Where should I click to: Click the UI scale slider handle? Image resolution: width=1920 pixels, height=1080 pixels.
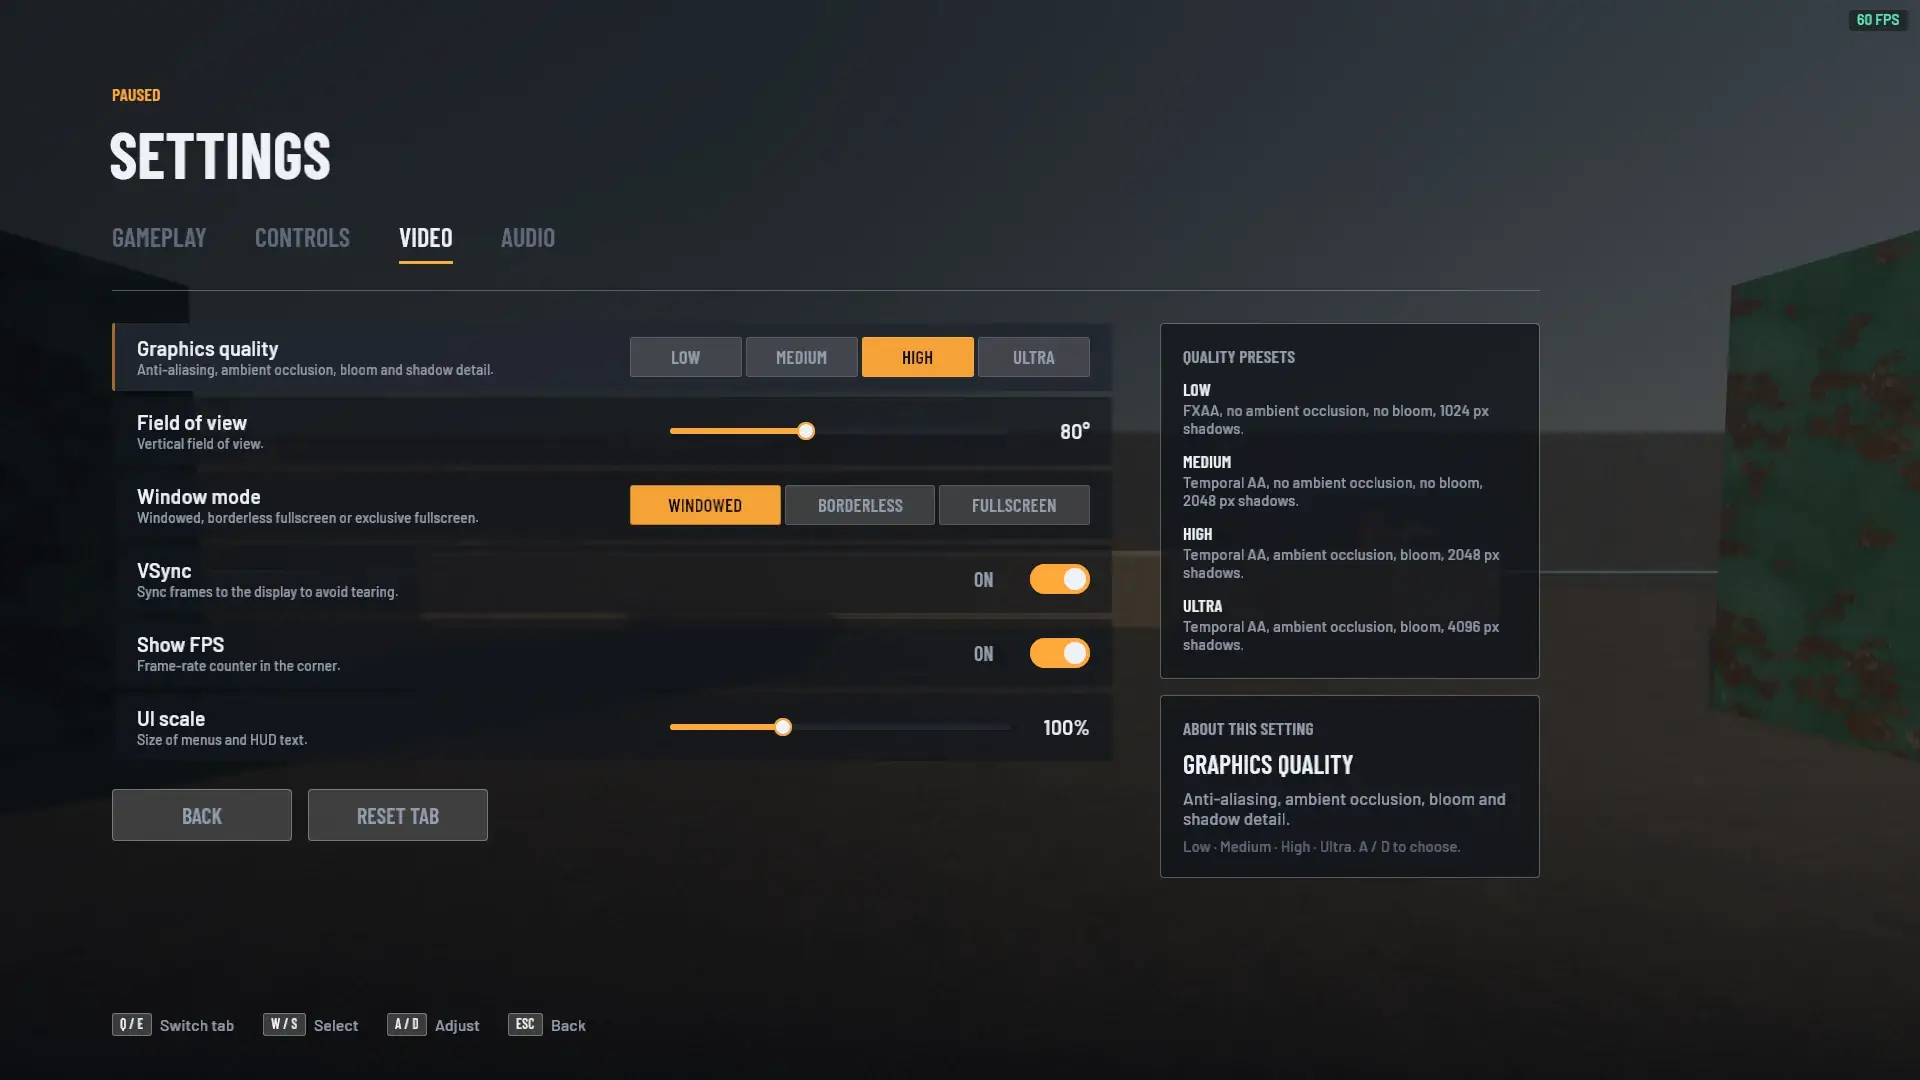point(783,727)
